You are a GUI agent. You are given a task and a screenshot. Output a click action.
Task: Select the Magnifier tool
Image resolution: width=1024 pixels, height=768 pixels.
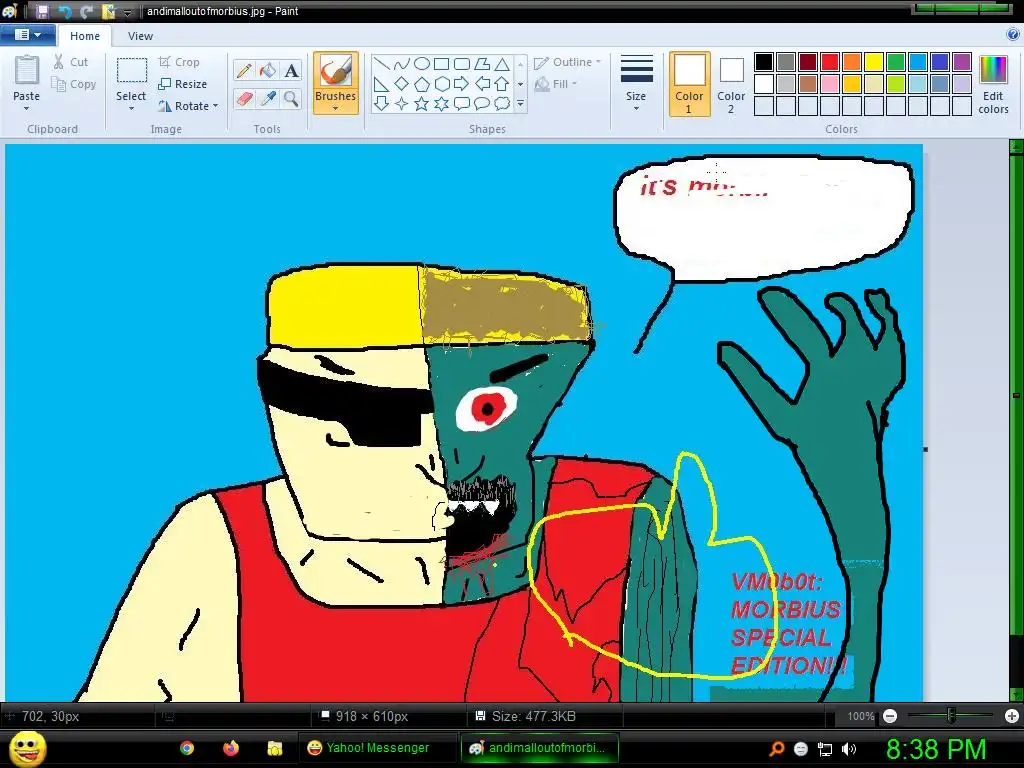point(291,99)
